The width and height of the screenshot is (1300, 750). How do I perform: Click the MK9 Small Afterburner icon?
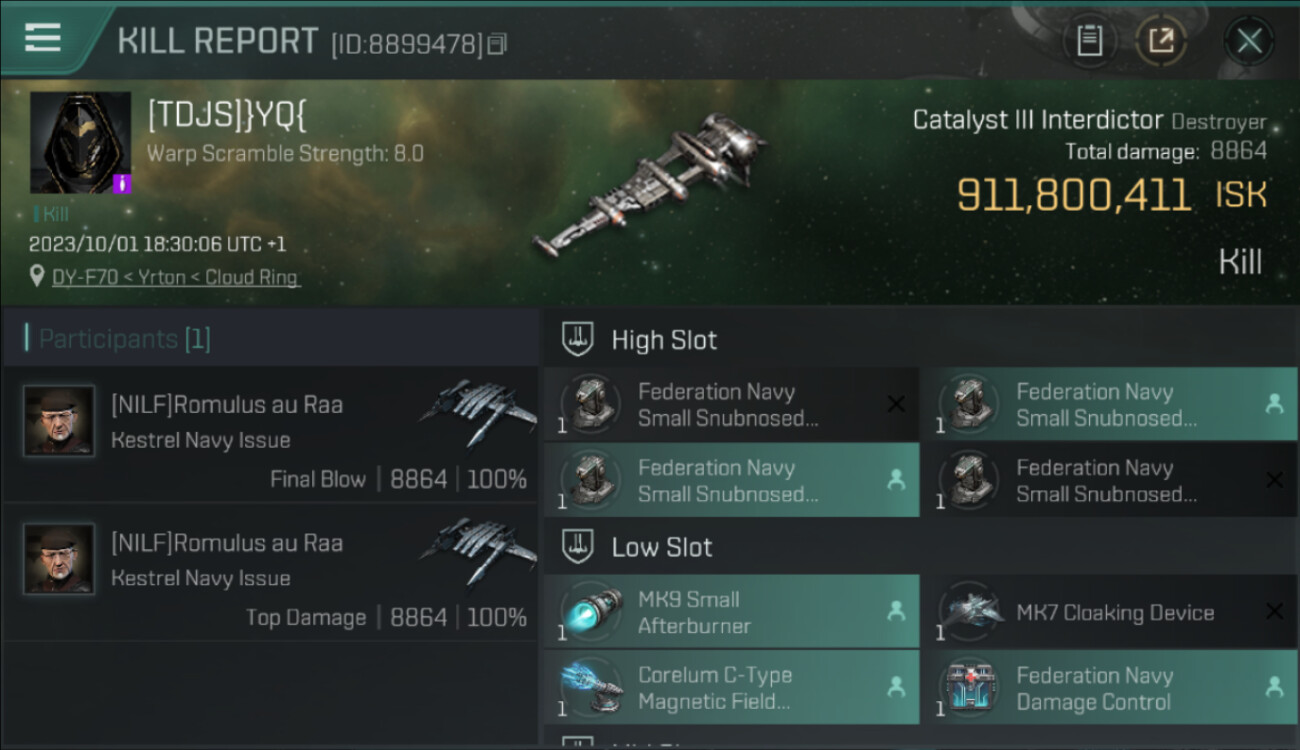590,612
